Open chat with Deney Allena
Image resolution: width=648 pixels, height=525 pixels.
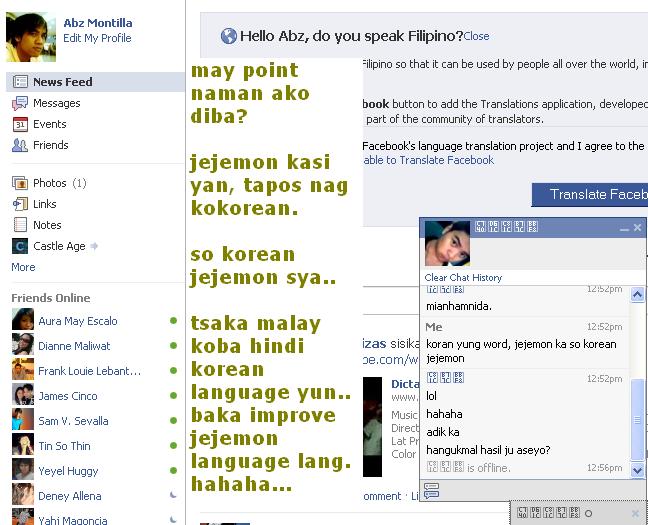click(x=69, y=496)
